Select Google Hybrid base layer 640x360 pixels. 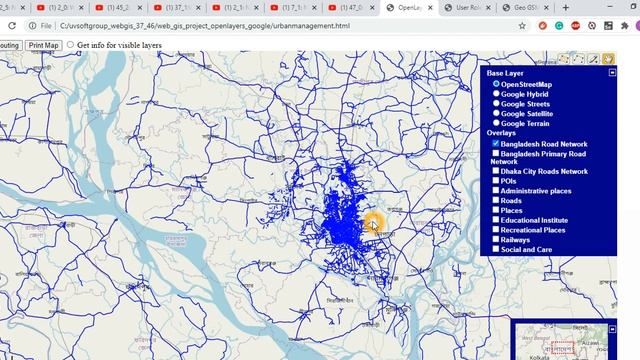[x=496, y=93]
